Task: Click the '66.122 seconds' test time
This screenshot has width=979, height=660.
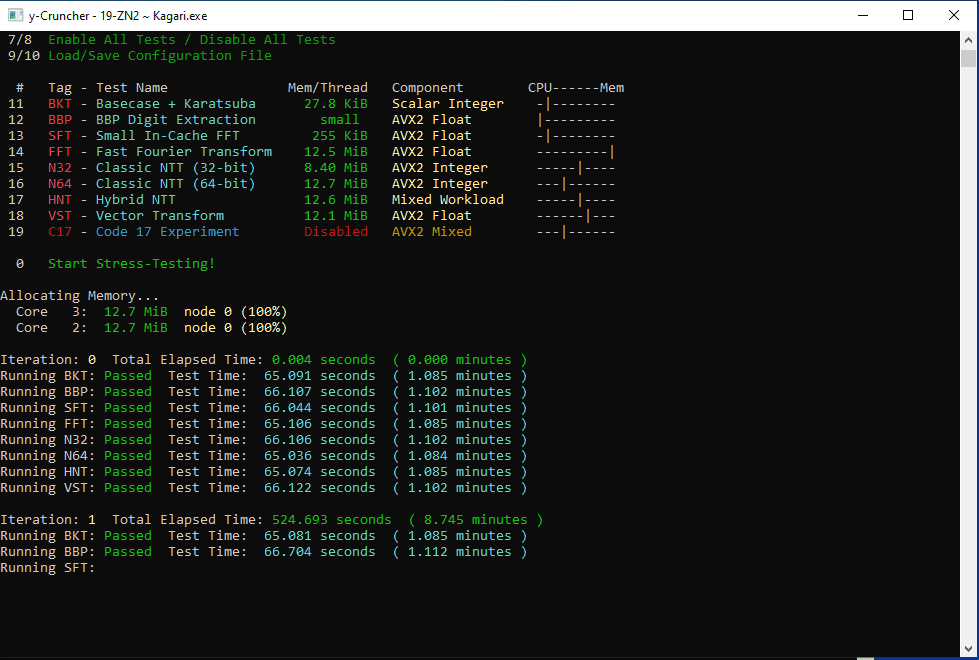Action: pos(320,488)
